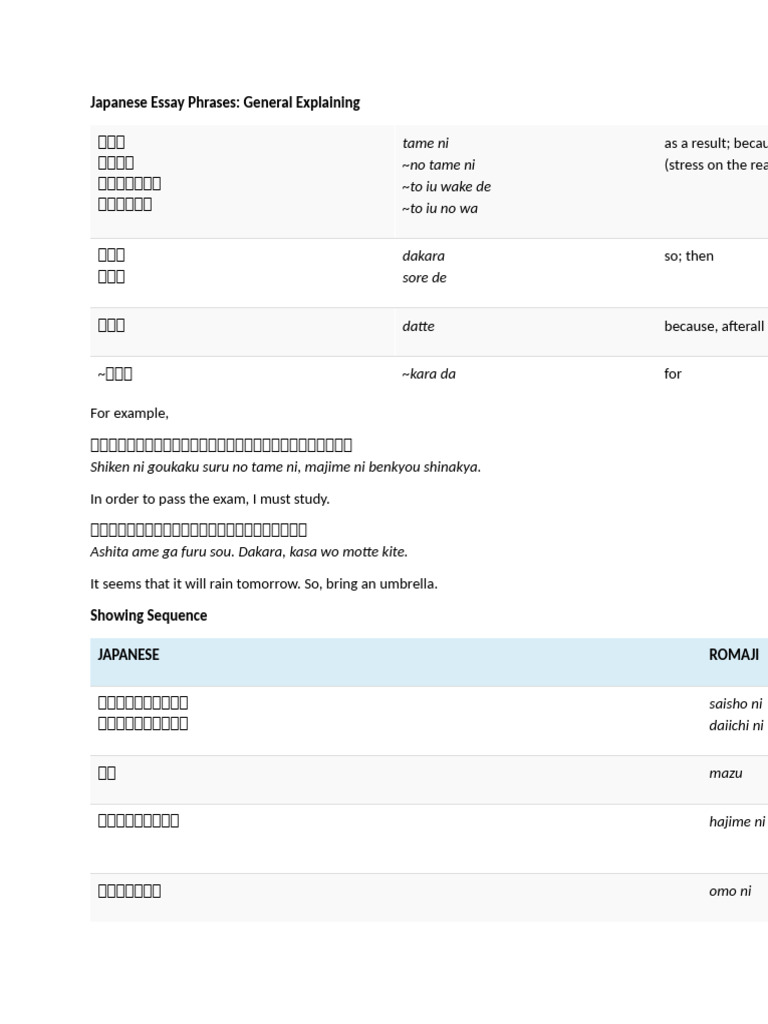Click the 'Showing Sequence' heading
Image resolution: width=768 pixels, height=1024 pixels.
click(148, 616)
